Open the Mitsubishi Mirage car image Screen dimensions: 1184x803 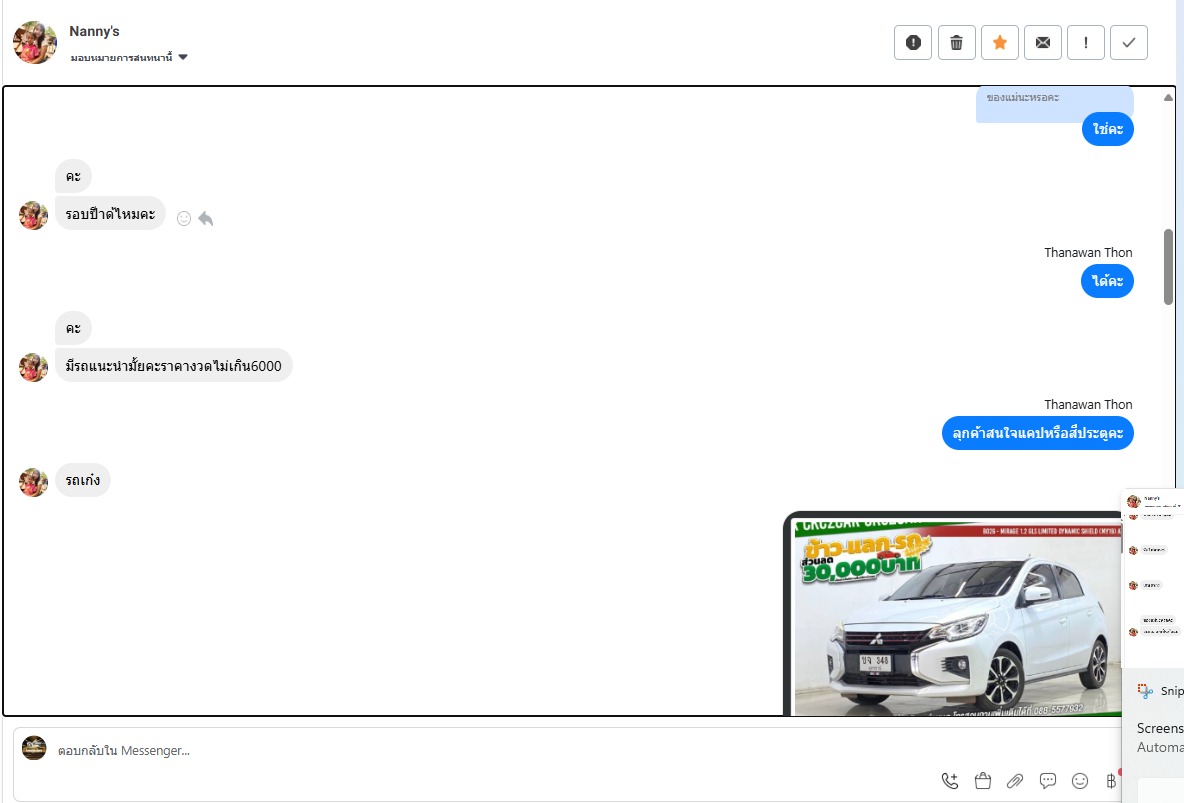pyautogui.click(x=953, y=613)
